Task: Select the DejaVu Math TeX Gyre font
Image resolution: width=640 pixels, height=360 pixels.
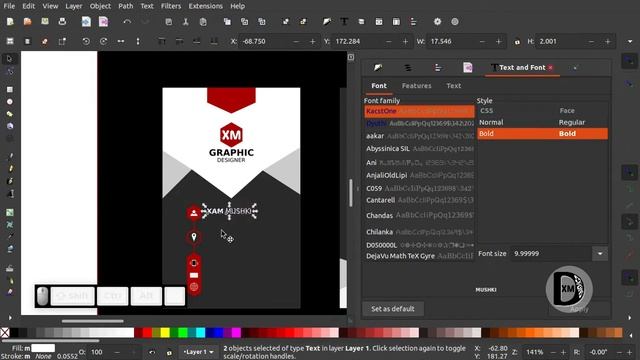Action: point(419,256)
